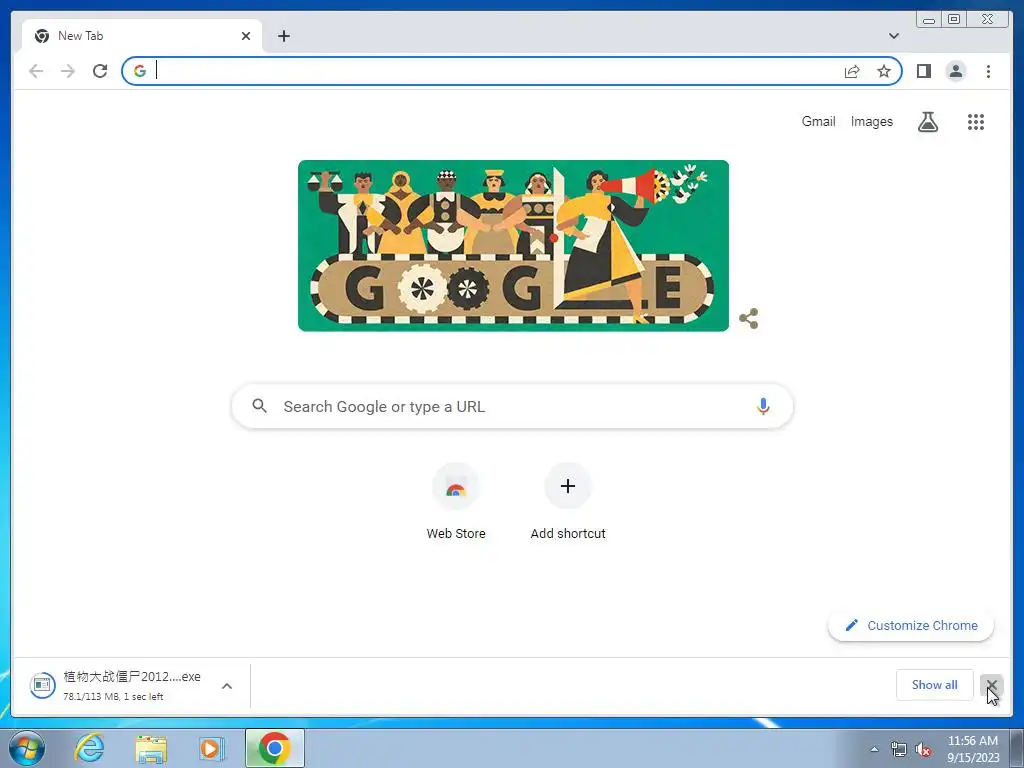Select the New Tab tab
Viewport: 1024px width, 768px height.
point(142,36)
